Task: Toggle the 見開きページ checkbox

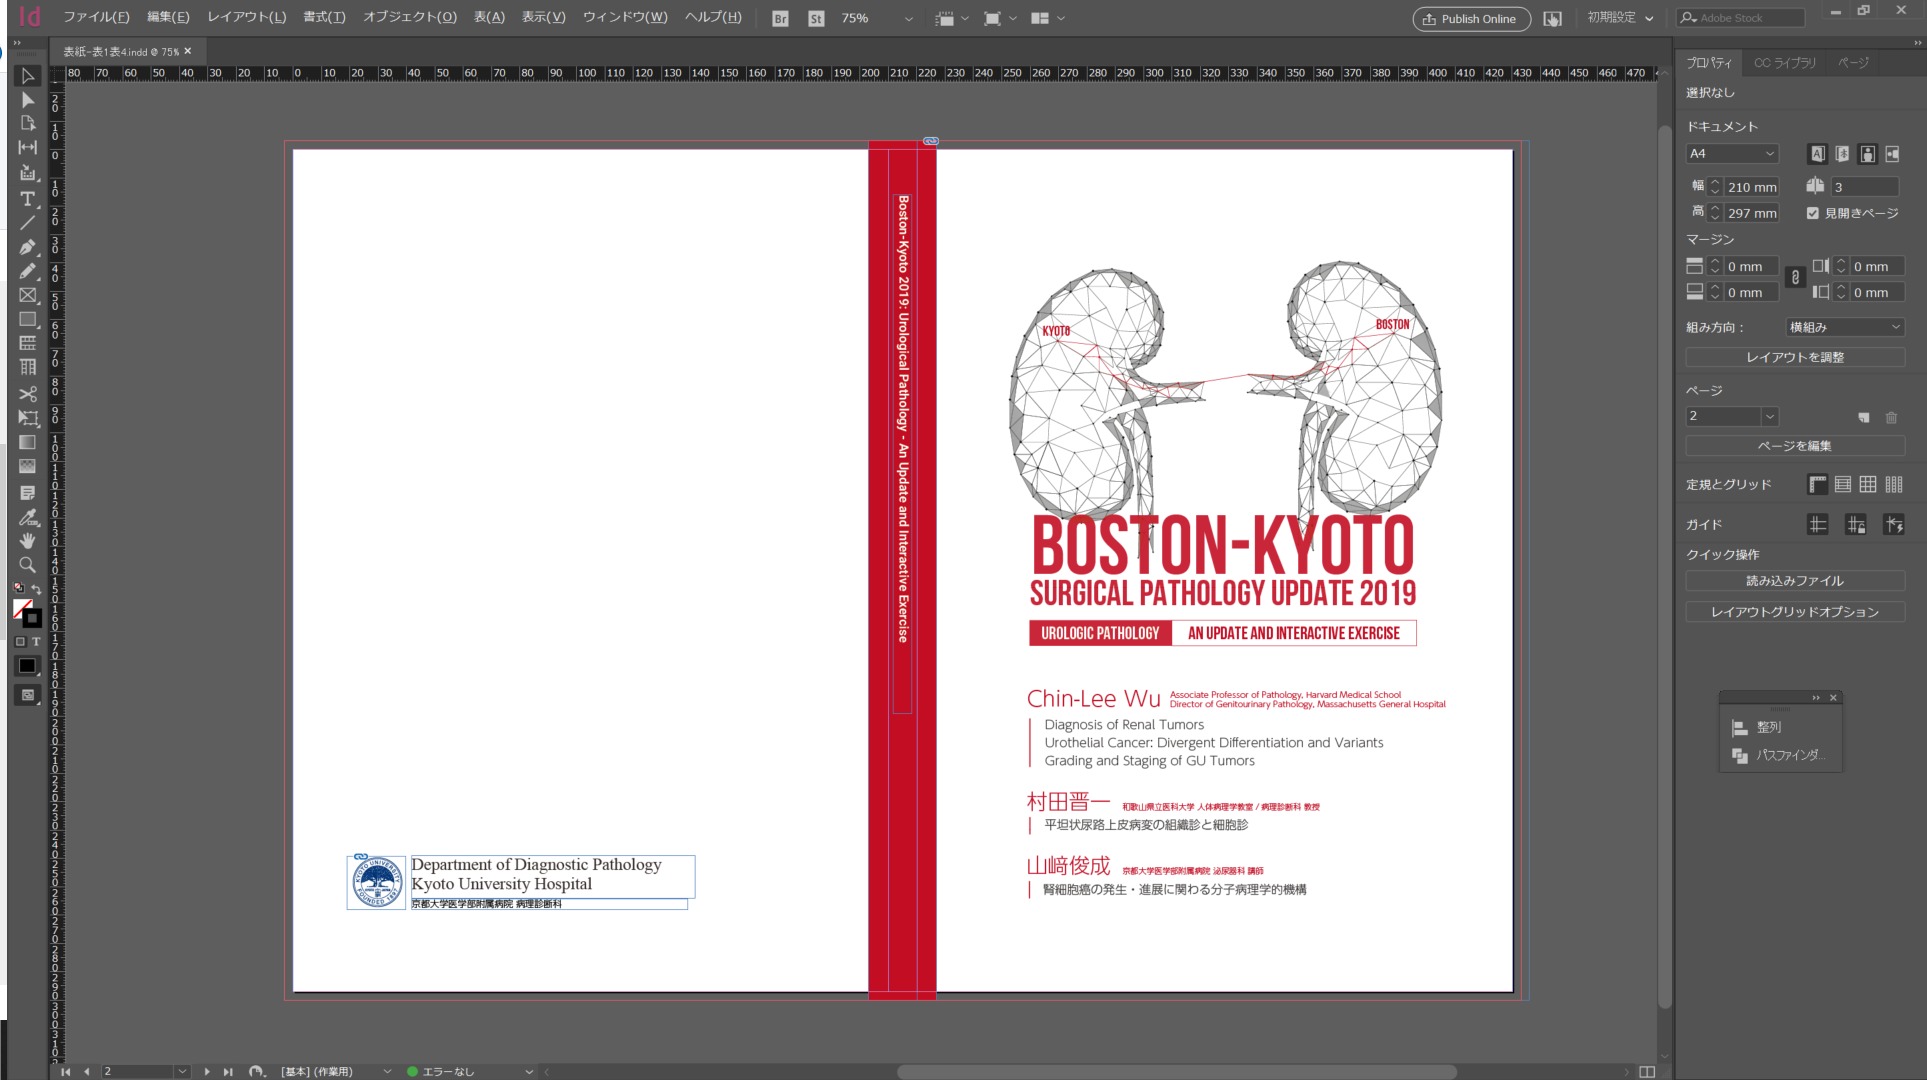Action: pos(1813,213)
